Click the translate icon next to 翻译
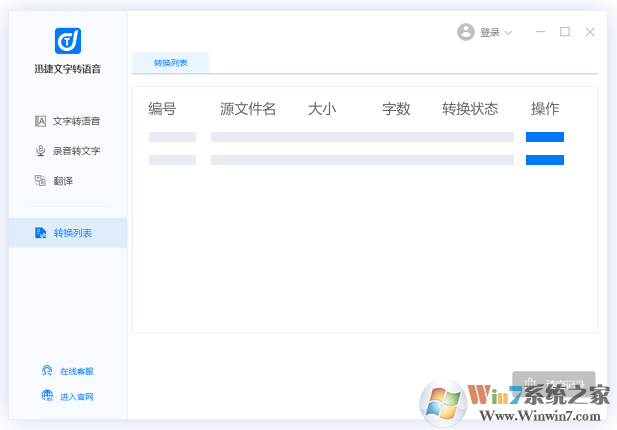The height and width of the screenshot is (430, 617). point(40,181)
